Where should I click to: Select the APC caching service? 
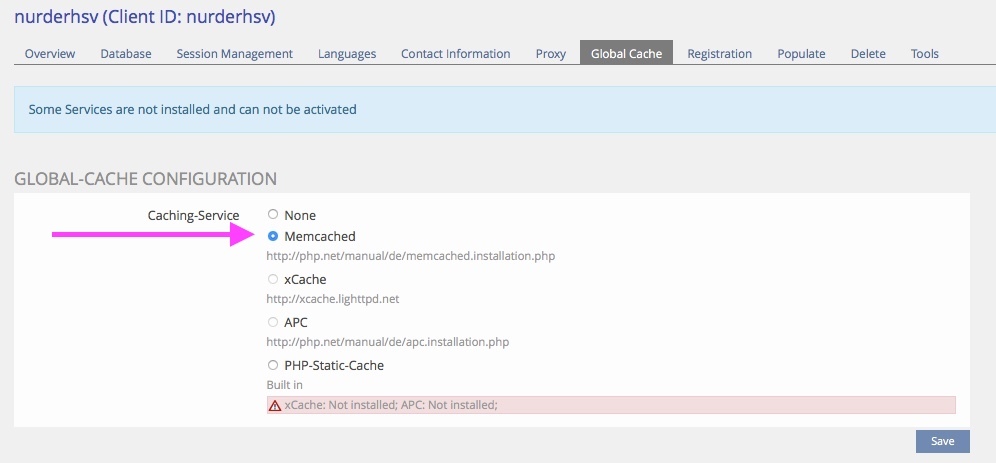(x=273, y=322)
